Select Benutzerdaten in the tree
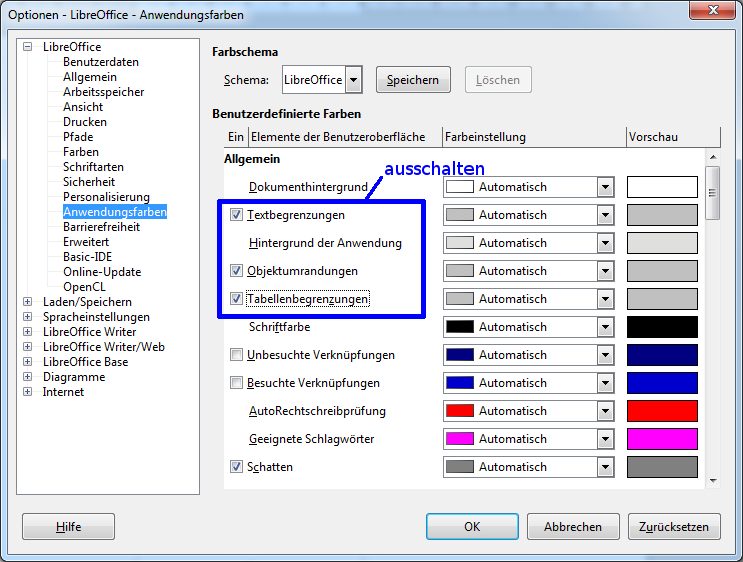This screenshot has height=562, width=743. click(101, 62)
